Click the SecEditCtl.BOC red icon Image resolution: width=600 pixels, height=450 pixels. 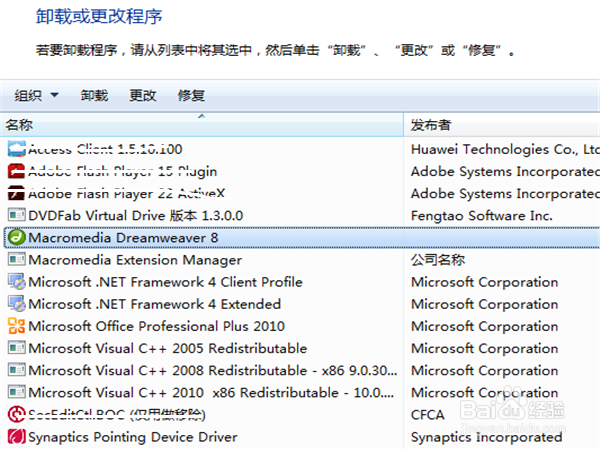click(15, 414)
